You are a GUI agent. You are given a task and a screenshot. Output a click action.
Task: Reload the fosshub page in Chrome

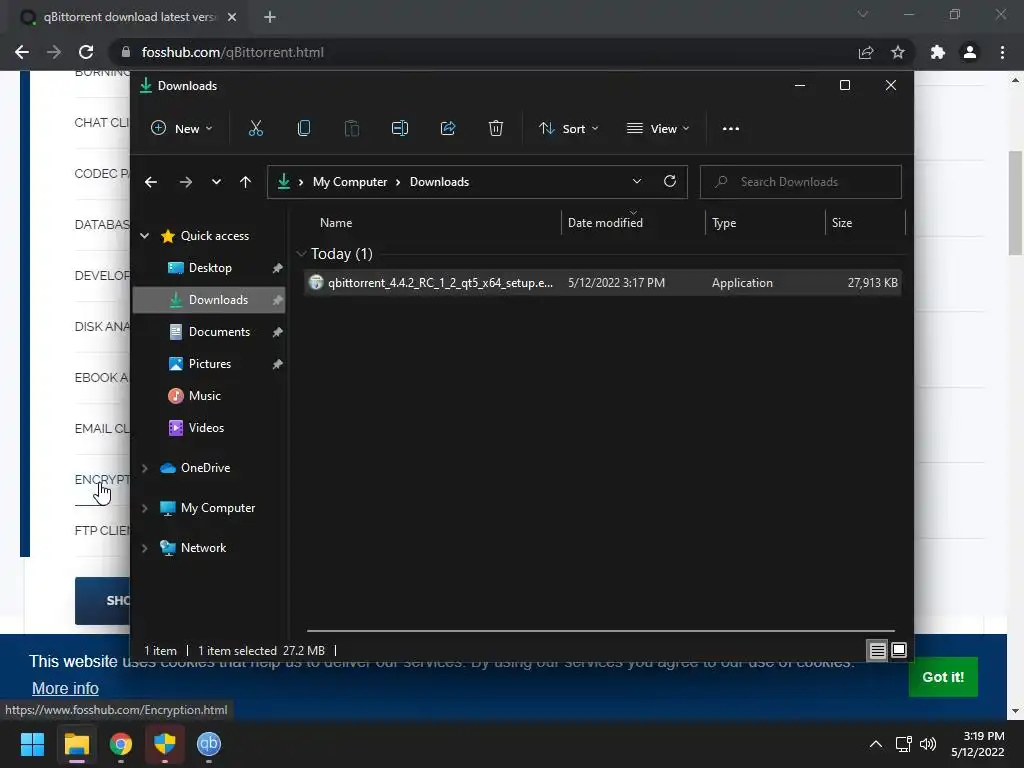86,52
